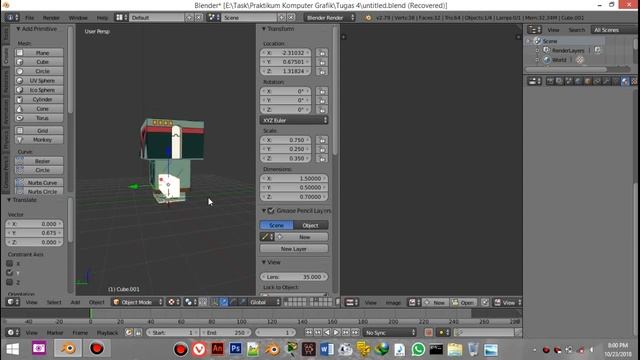Toggle lock on Rotation Z
This screenshot has height=360, width=640.
322,109
